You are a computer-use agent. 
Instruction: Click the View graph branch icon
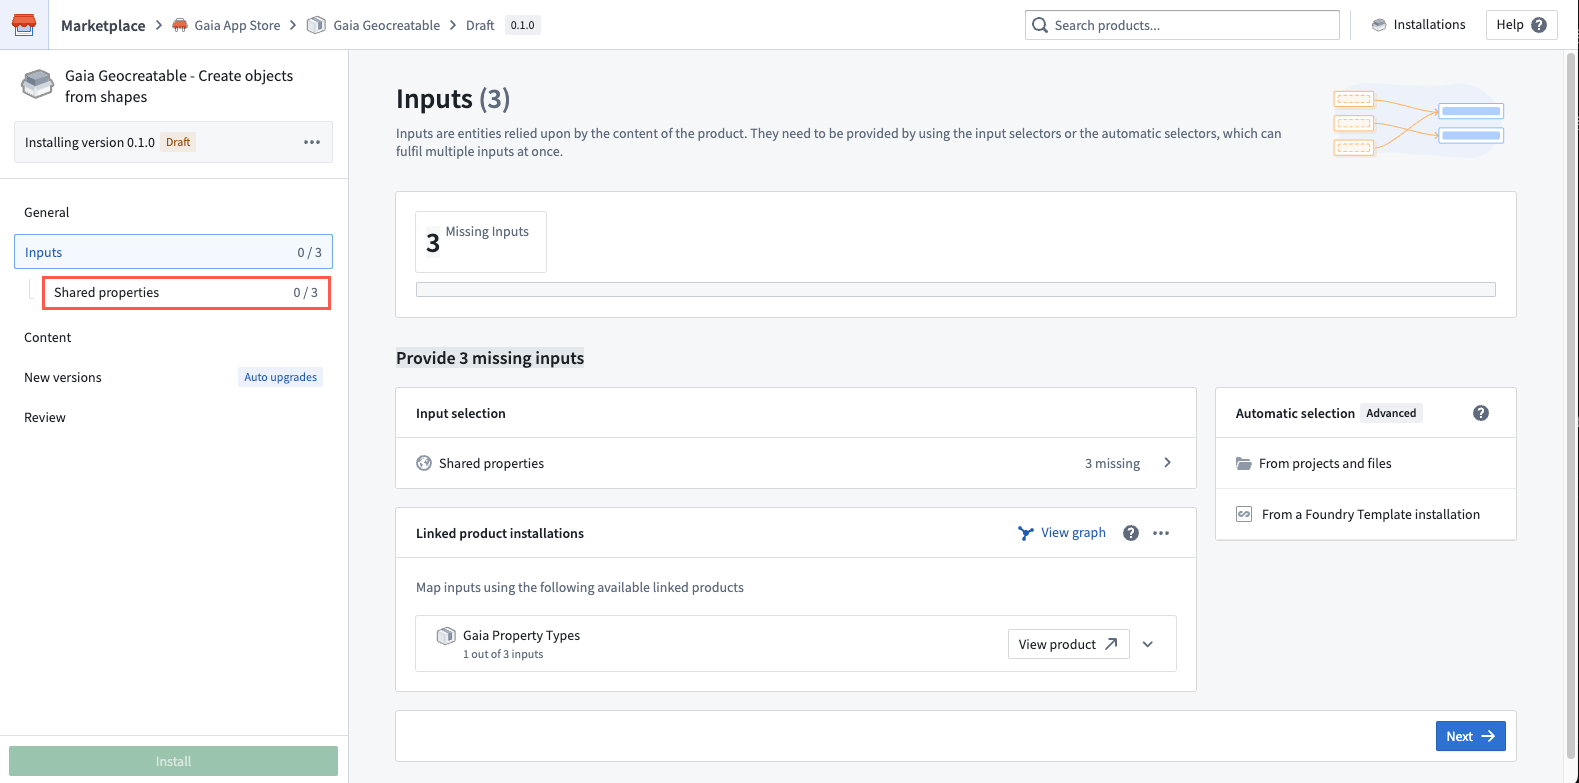[x=1026, y=533]
